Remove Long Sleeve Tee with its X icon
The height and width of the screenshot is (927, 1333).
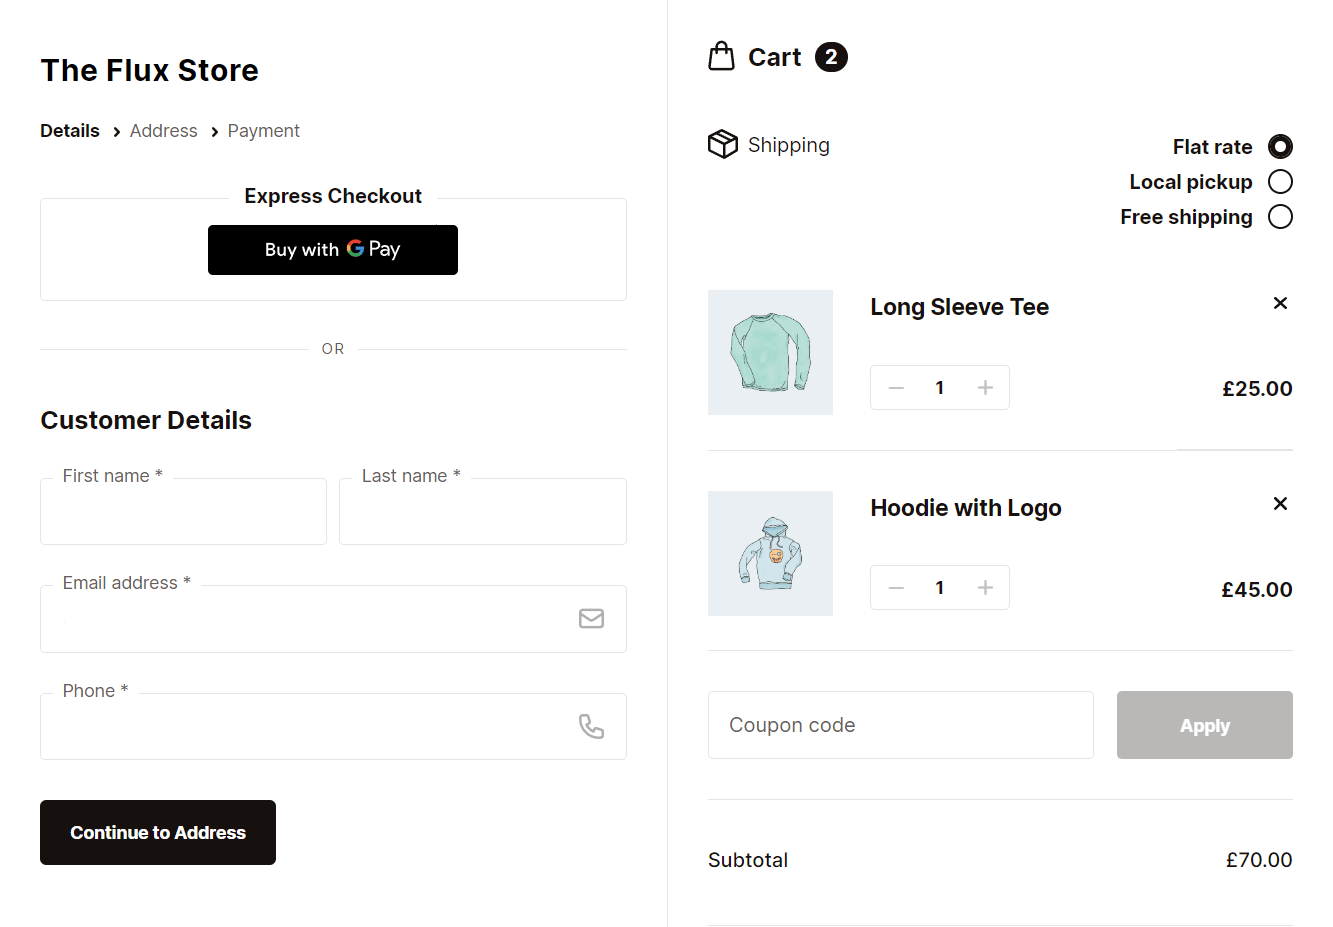pyautogui.click(x=1280, y=303)
